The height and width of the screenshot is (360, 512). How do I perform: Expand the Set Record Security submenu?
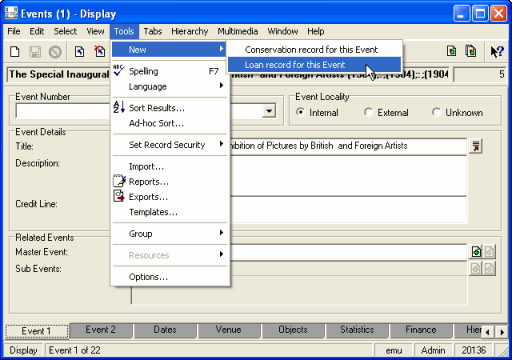pyautogui.click(x=170, y=145)
